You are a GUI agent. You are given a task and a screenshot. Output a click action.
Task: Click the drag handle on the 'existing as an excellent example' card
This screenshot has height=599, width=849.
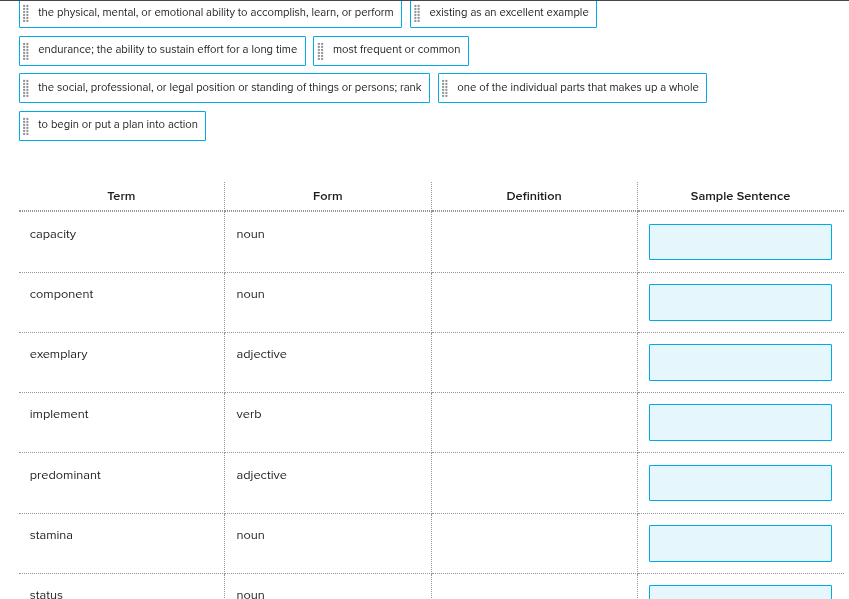click(x=417, y=13)
